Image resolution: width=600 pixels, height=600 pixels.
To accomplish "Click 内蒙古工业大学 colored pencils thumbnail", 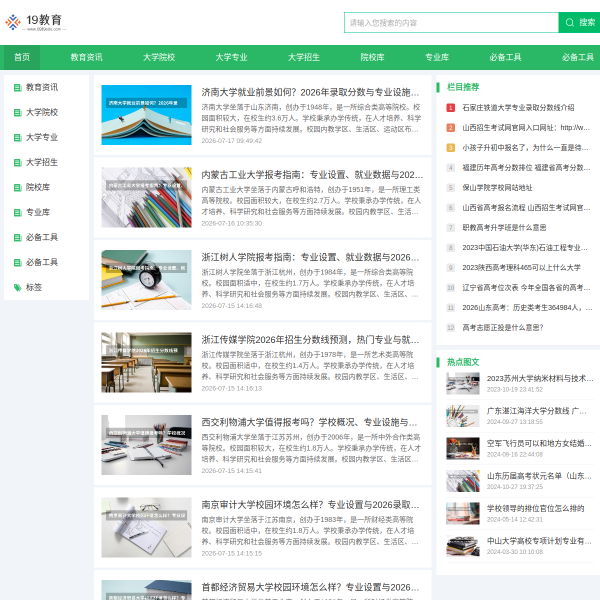I will click(146, 197).
